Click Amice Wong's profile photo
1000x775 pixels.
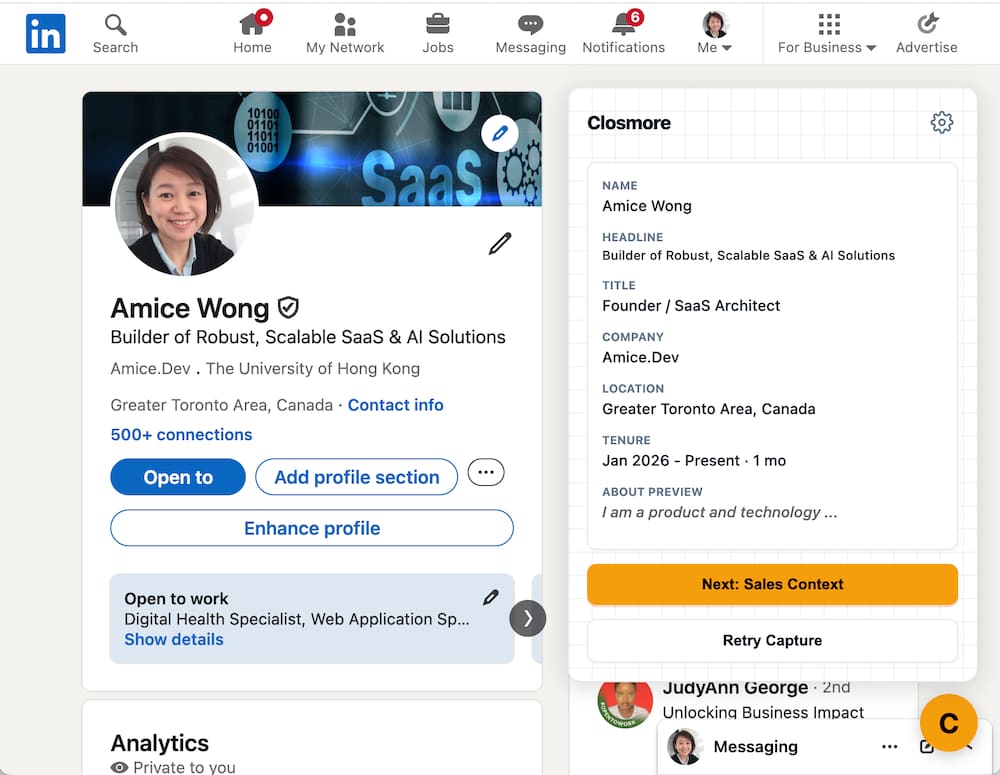click(x=184, y=205)
